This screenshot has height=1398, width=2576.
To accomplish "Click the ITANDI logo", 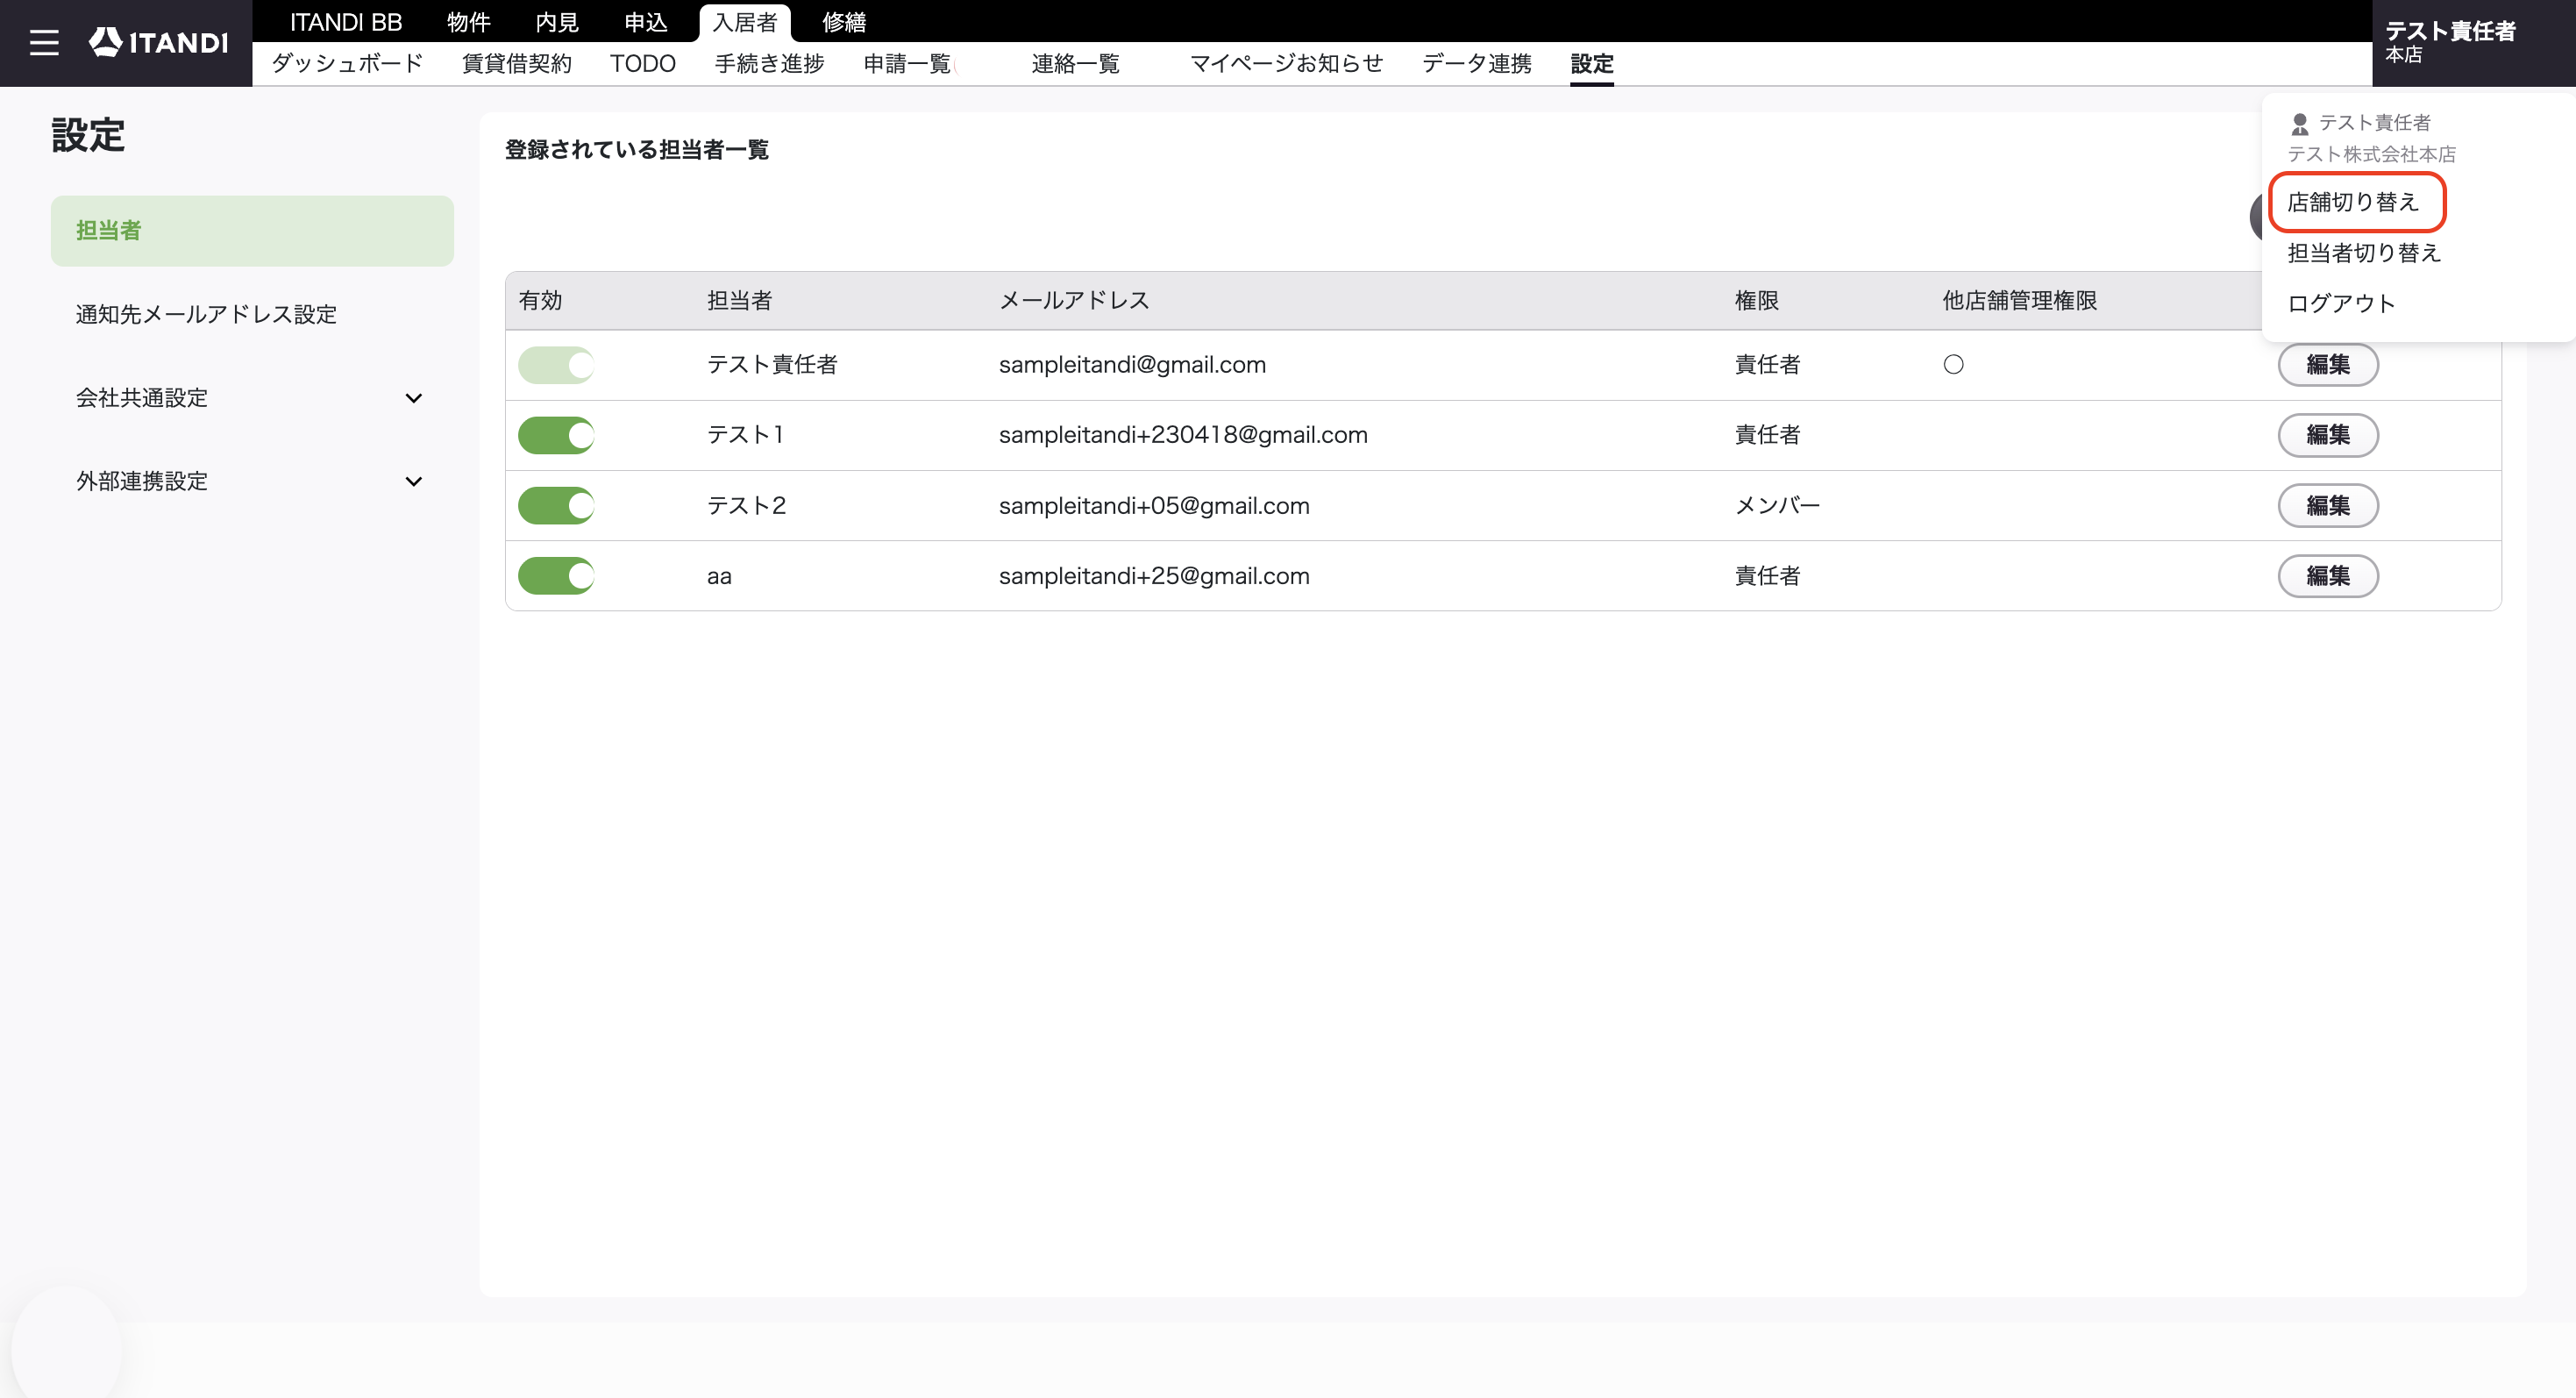I will click(x=158, y=42).
